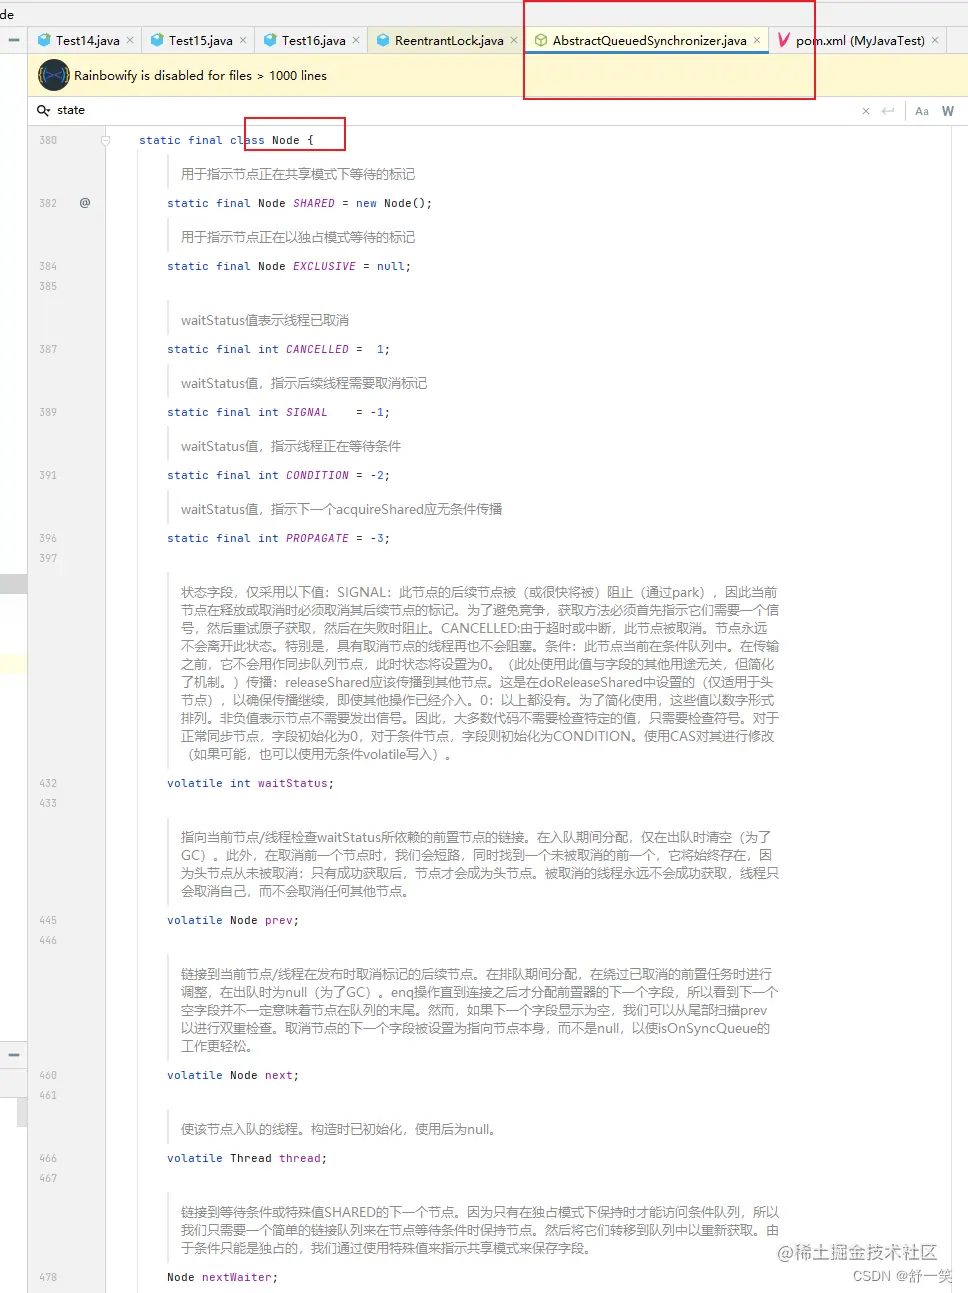Close the ReentrantLock.java tab
Image resolution: width=968 pixels, height=1293 pixels.
[514, 41]
